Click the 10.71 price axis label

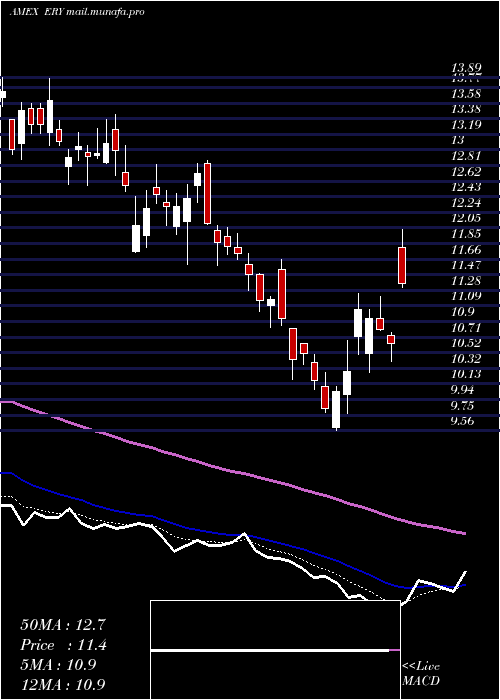click(466, 327)
